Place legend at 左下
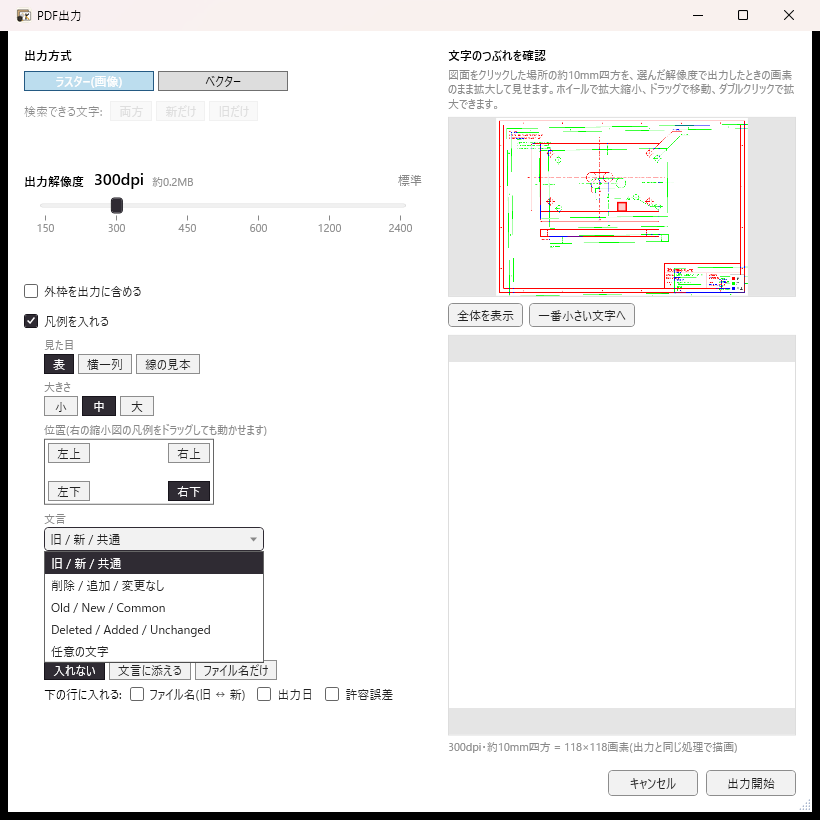Viewport: 820px width, 820px height. [x=69, y=491]
